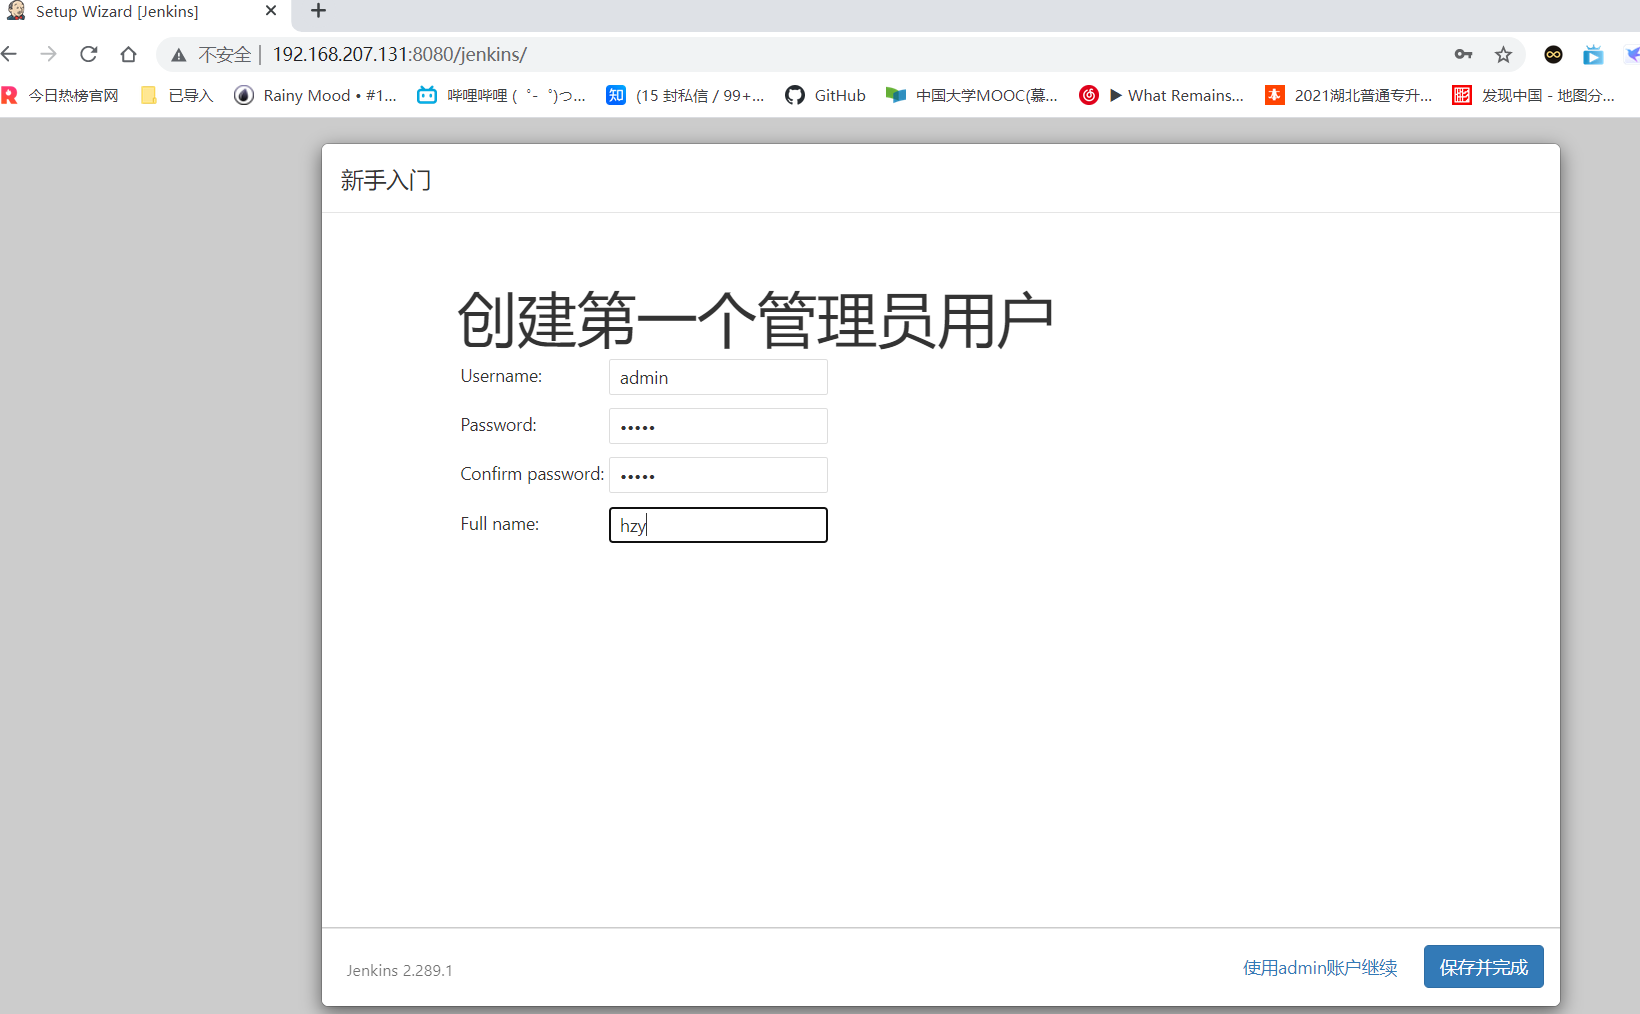1640x1014 pixels.
Task: Open a new browser tab
Action: pyautogui.click(x=318, y=11)
